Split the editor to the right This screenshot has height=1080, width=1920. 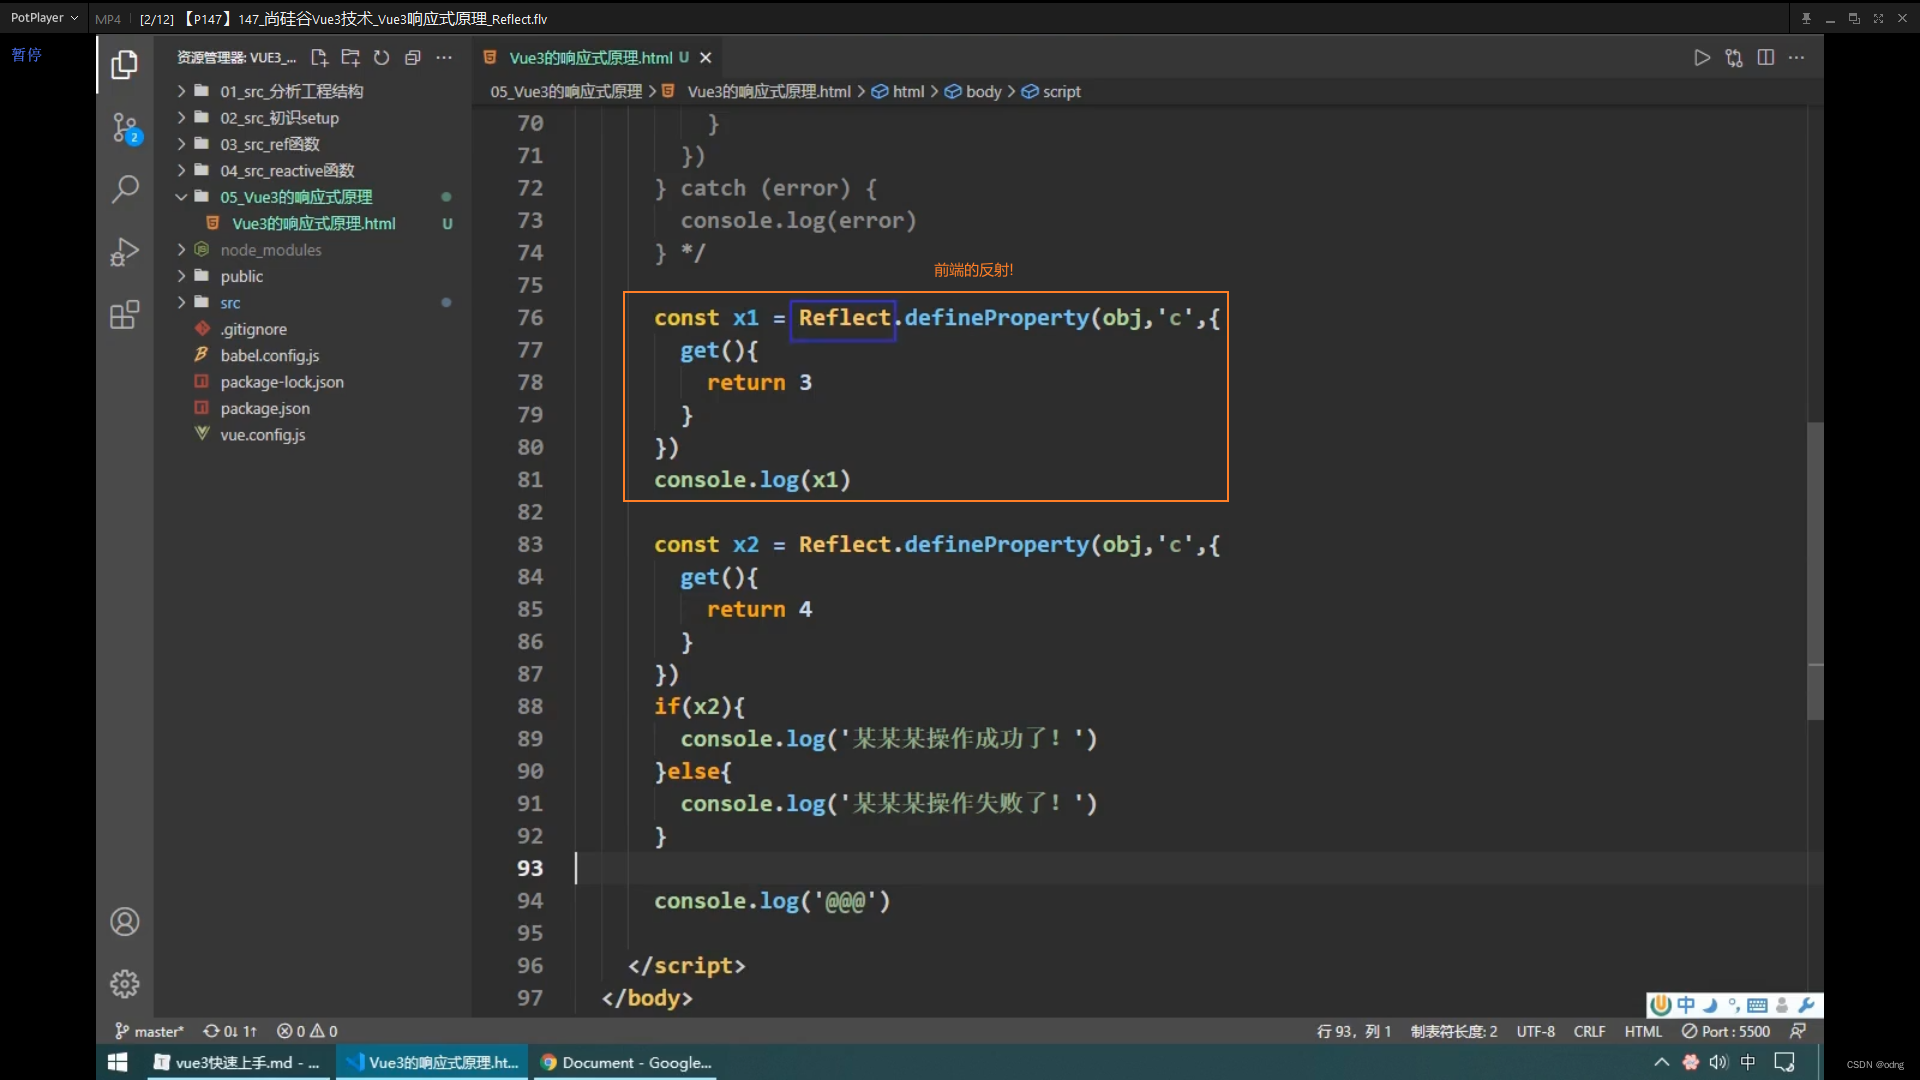(x=1766, y=58)
